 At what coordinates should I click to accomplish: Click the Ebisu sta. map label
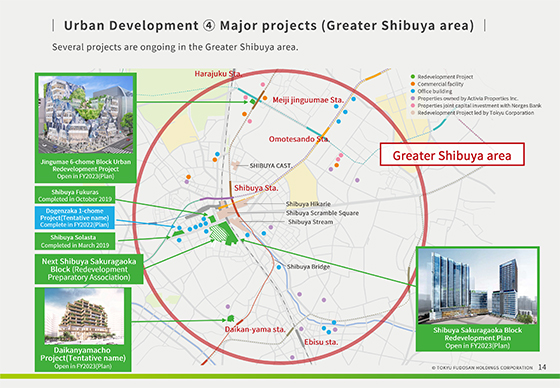pos(321,342)
